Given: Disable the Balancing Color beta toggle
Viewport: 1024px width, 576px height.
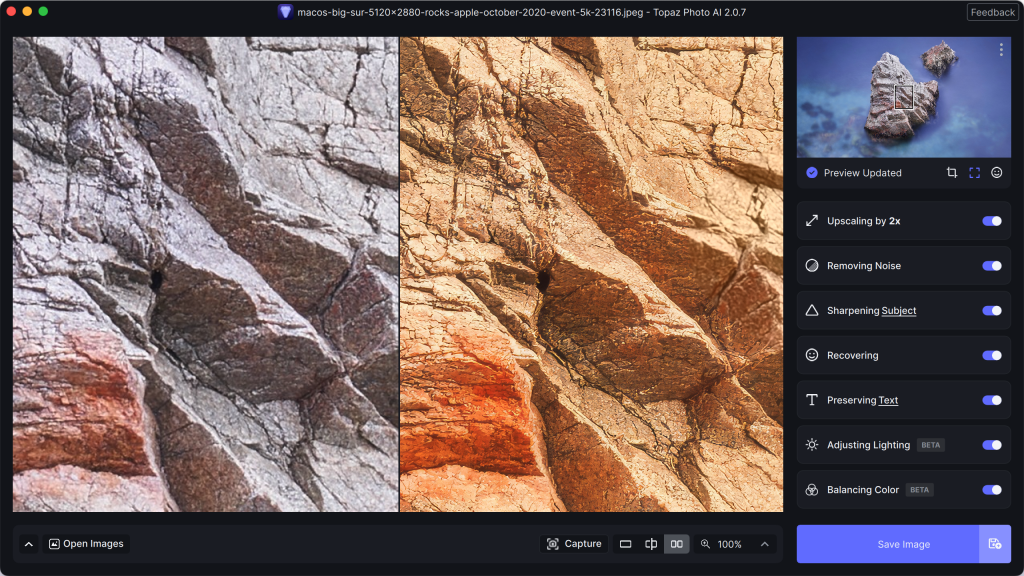Looking at the screenshot, I should point(991,490).
